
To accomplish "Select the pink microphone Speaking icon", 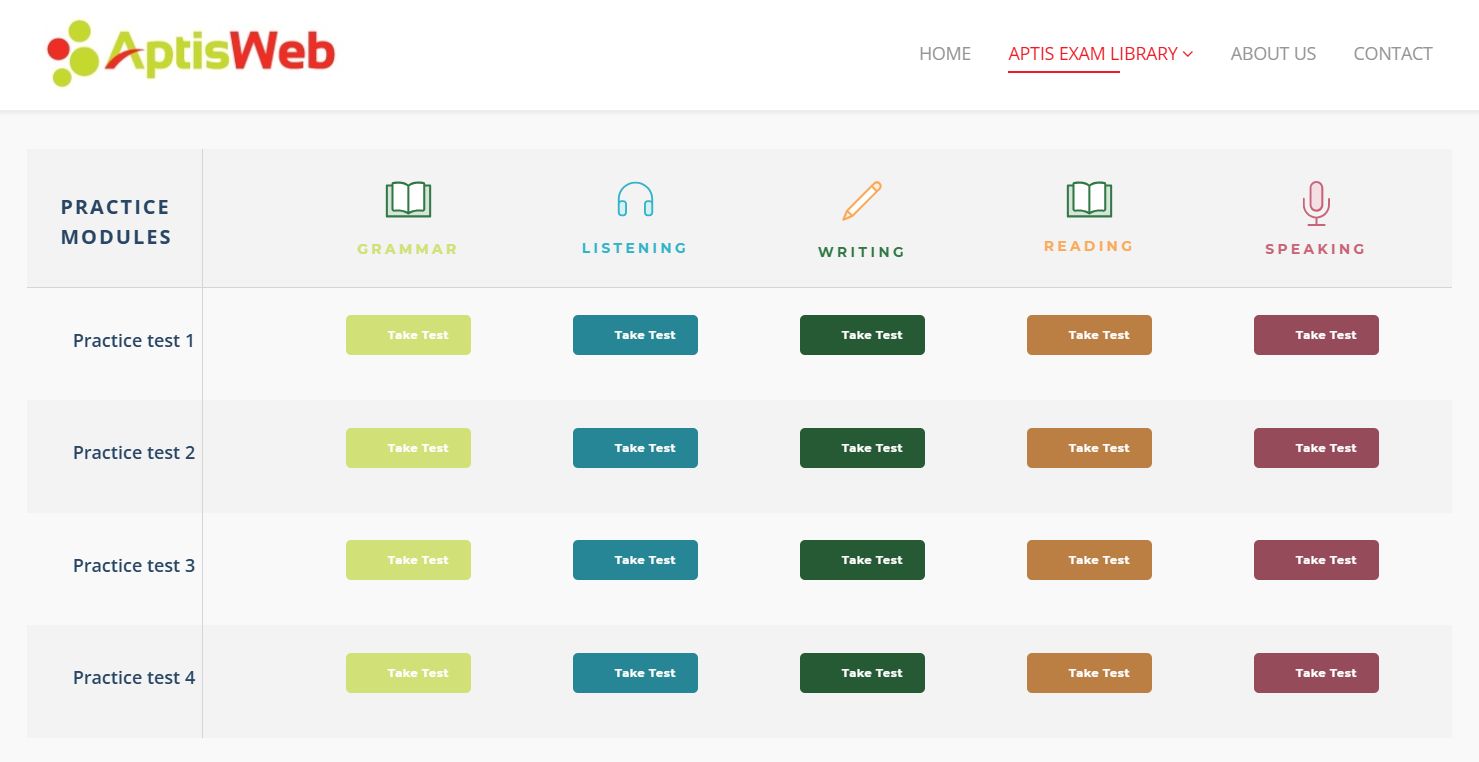I will pos(1315,201).
